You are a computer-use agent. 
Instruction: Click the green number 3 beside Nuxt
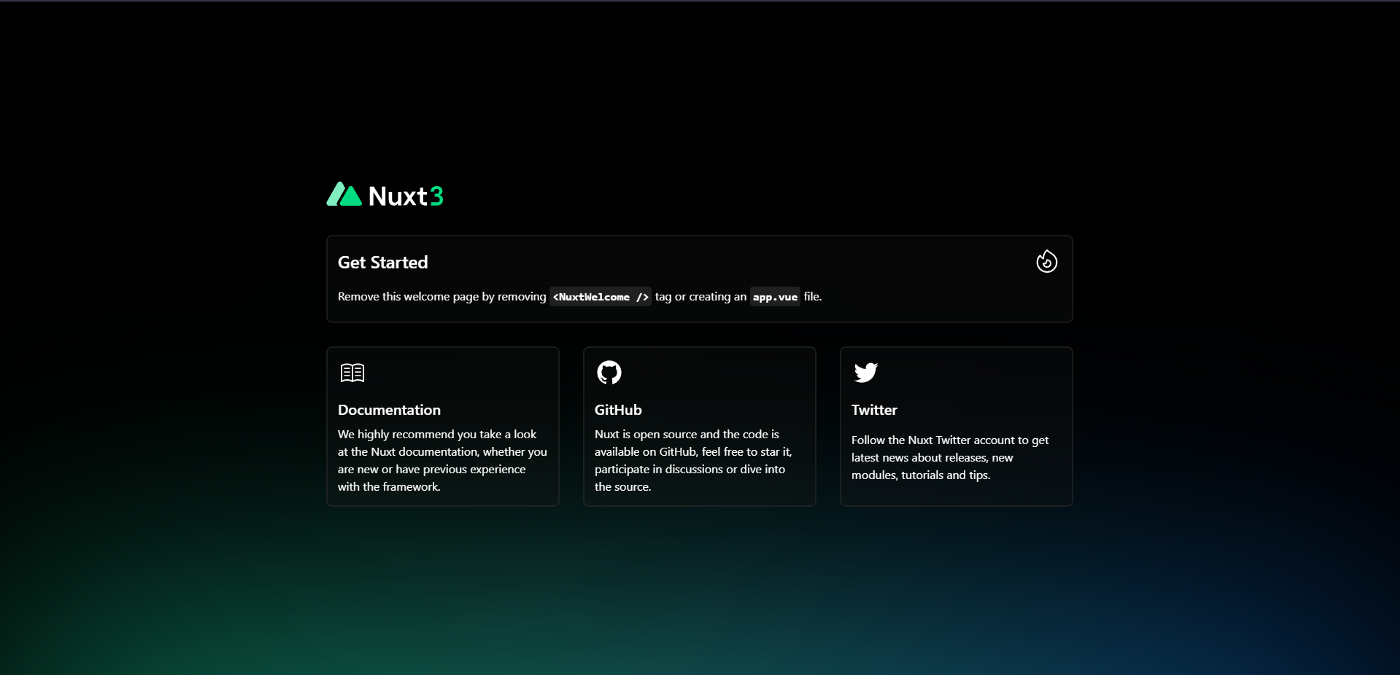coord(438,196)
